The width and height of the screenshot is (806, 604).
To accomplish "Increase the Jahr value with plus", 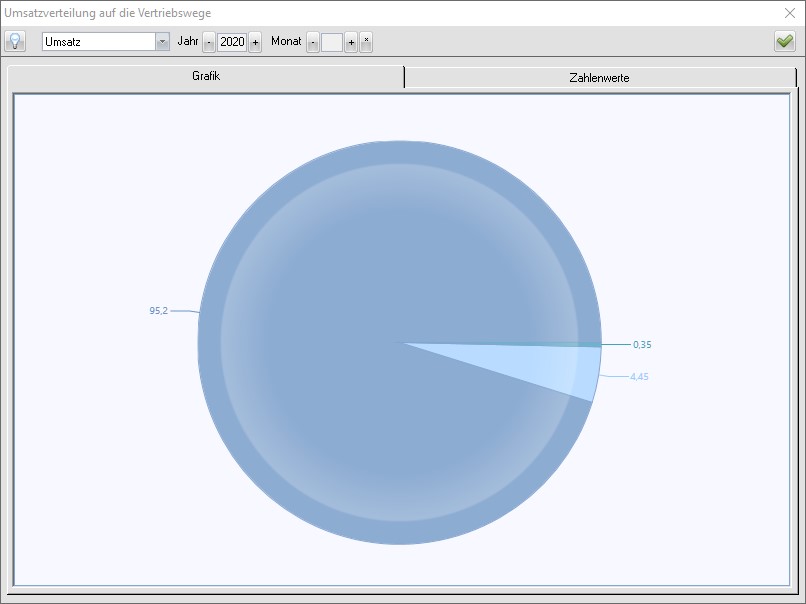I will pyautogui.click(x=255, y=42).
